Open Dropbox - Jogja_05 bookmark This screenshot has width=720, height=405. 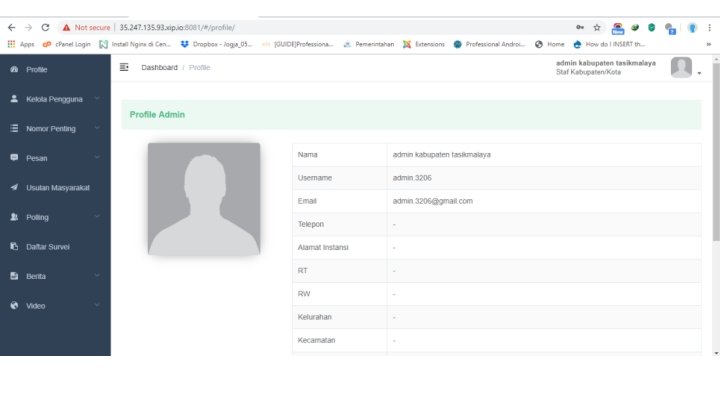[x=216, y=44]
